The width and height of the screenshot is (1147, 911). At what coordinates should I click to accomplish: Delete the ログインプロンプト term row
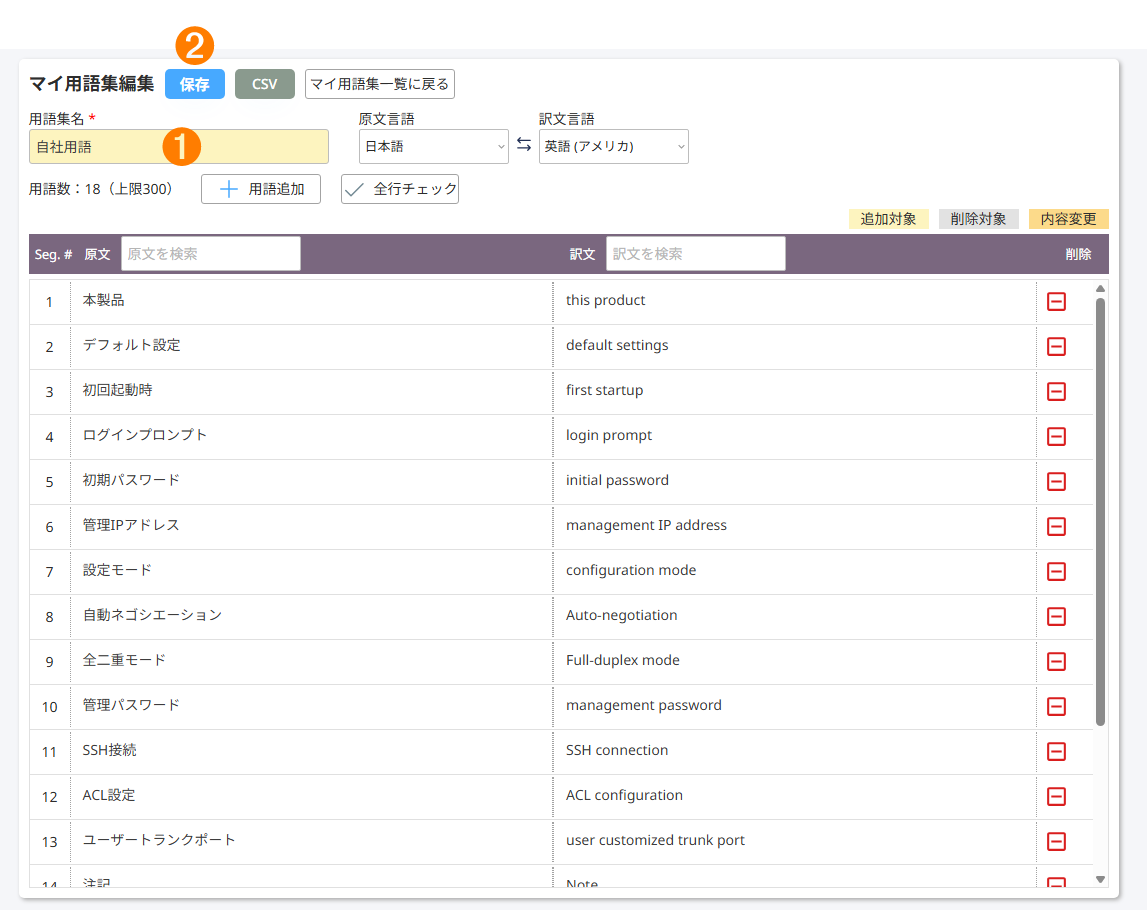[x=1056, y=436]
